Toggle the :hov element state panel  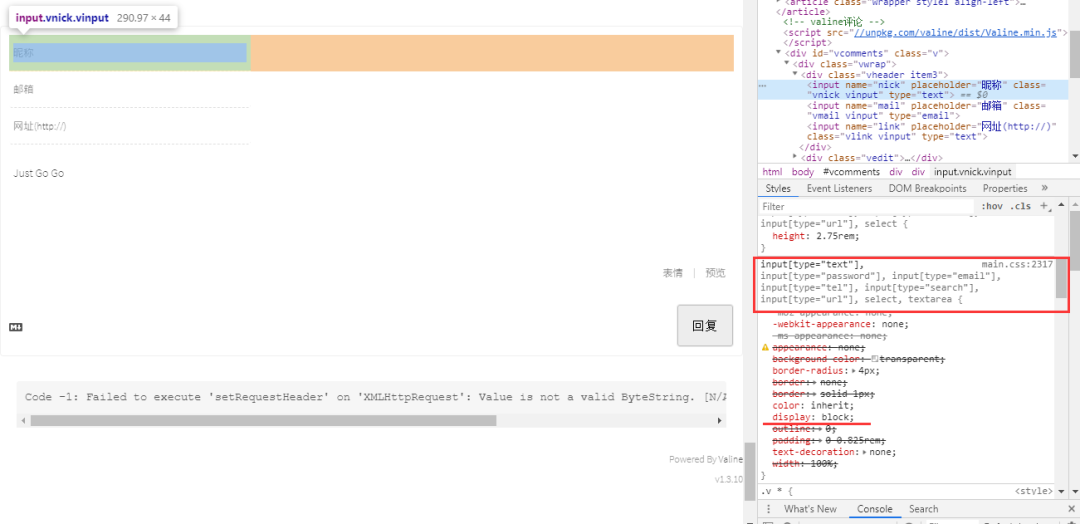click(992, 206)
